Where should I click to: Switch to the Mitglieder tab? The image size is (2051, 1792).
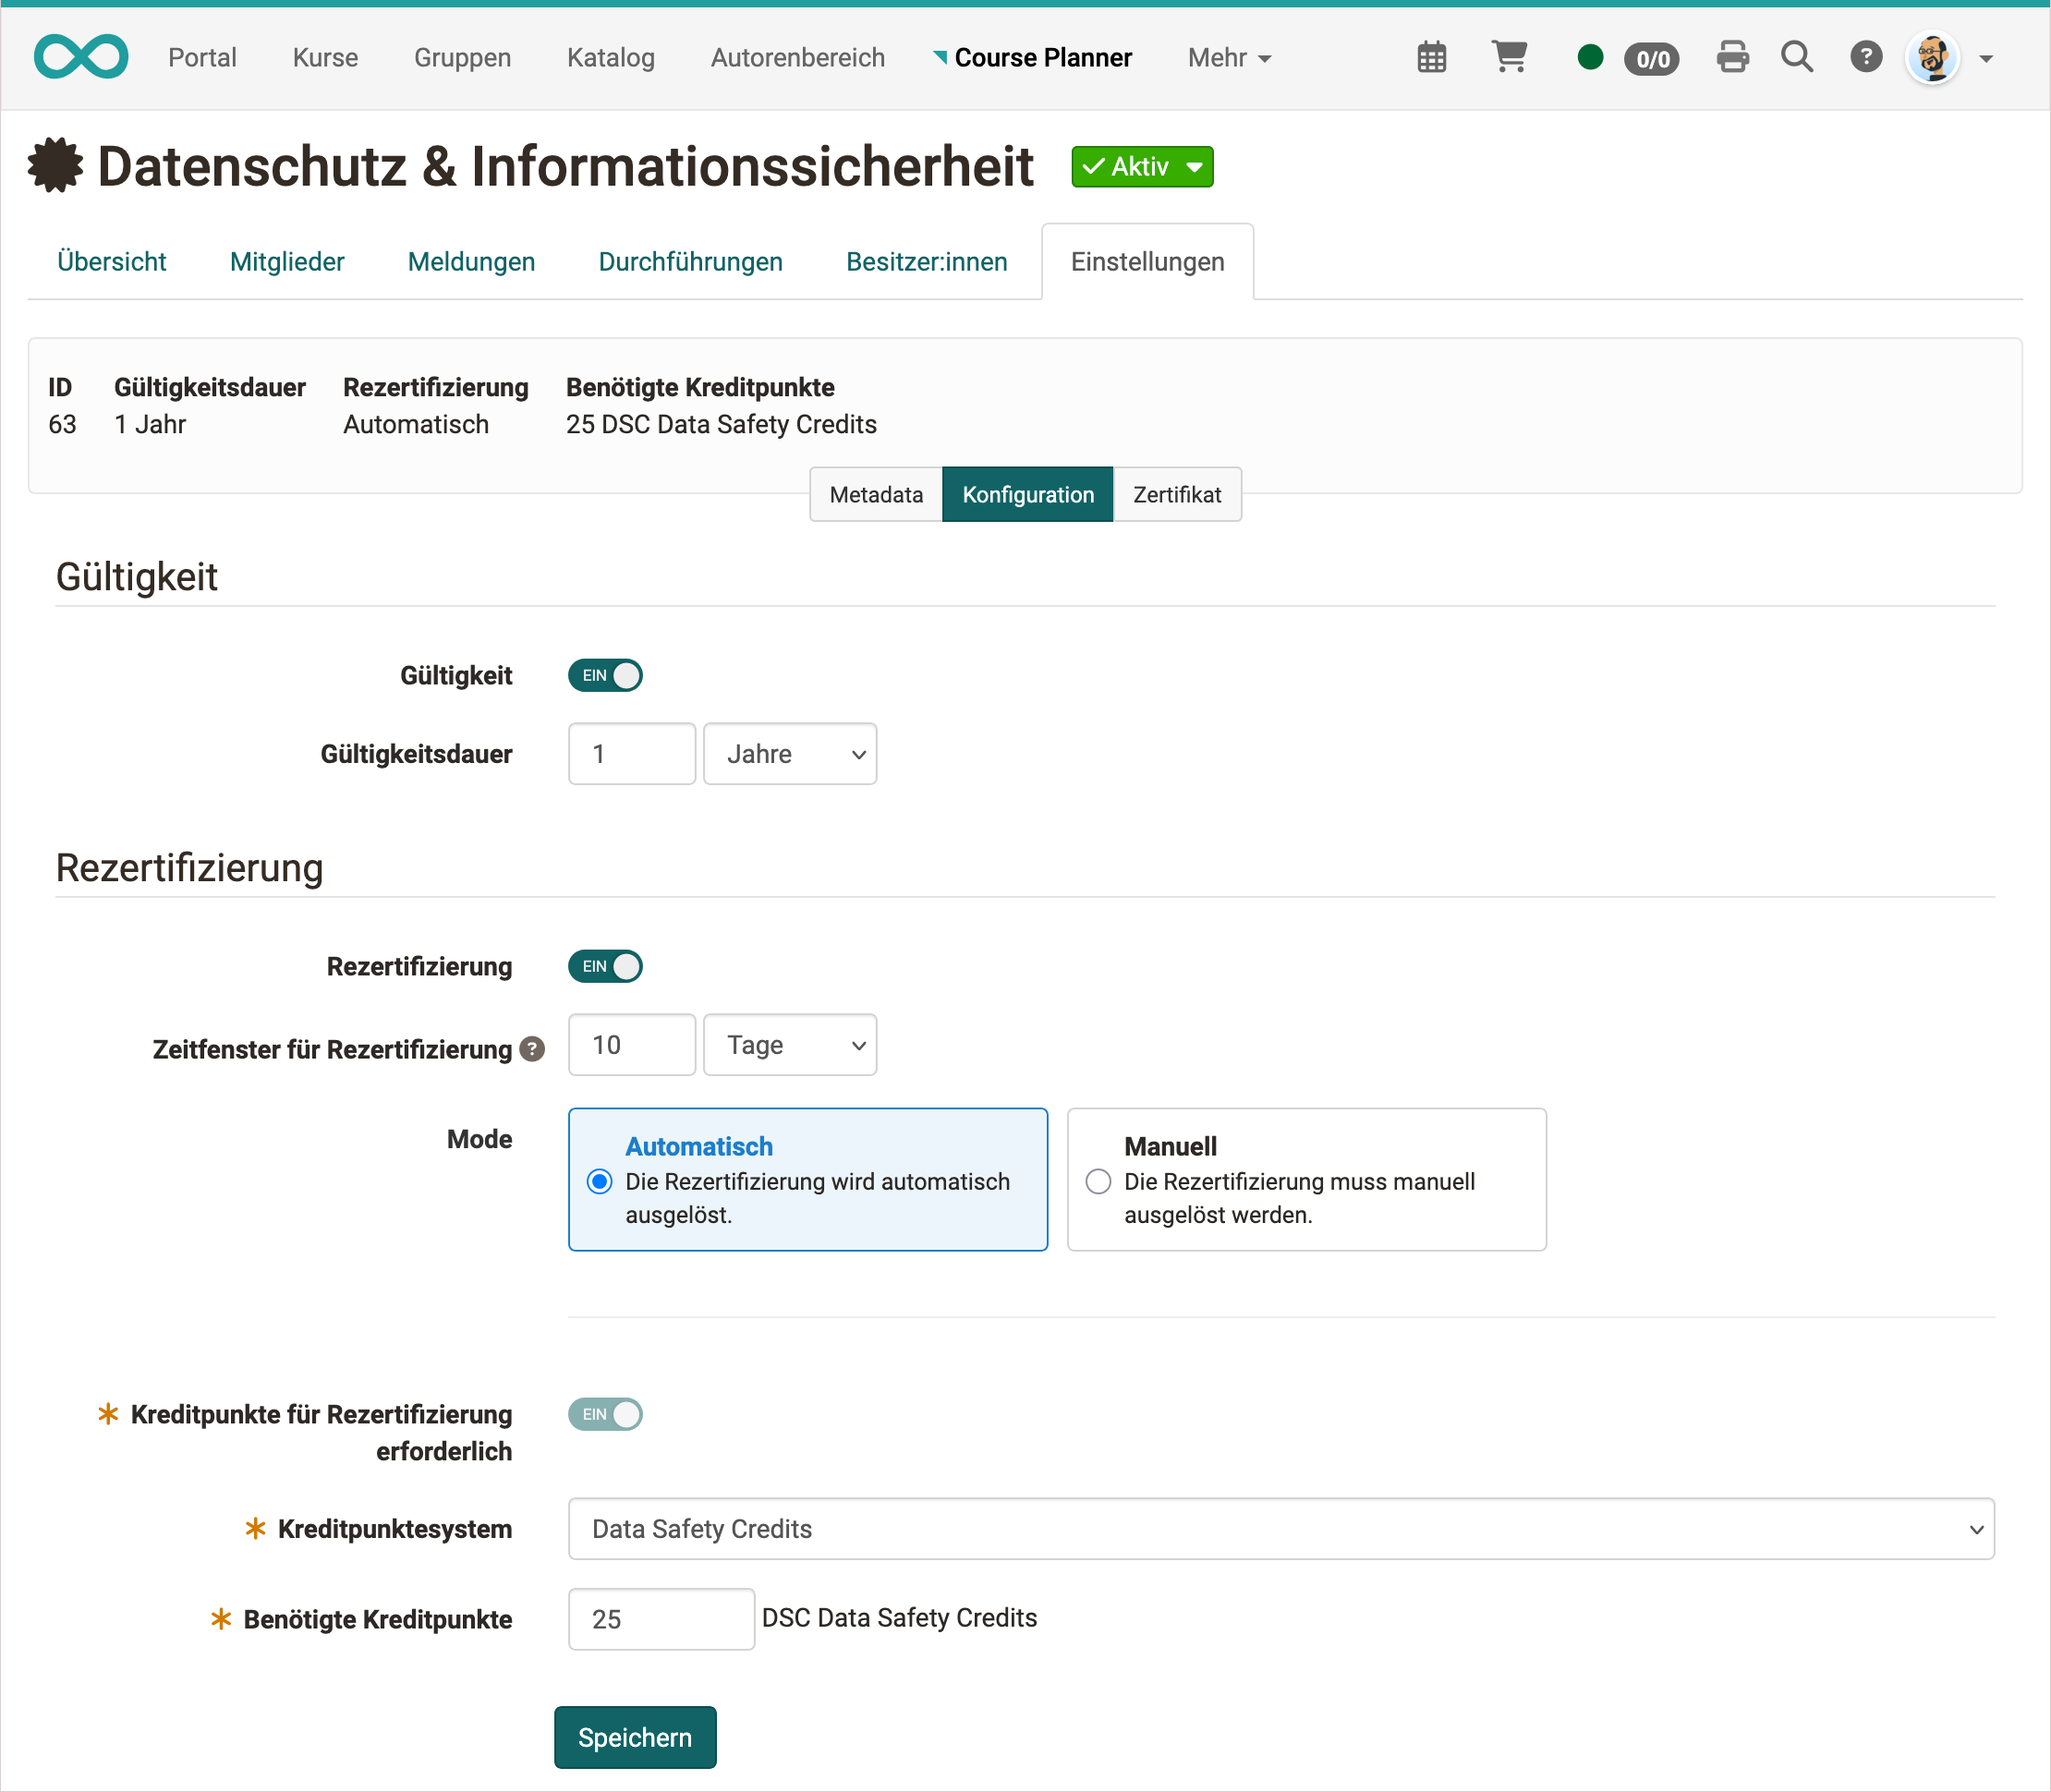point(287,261)
